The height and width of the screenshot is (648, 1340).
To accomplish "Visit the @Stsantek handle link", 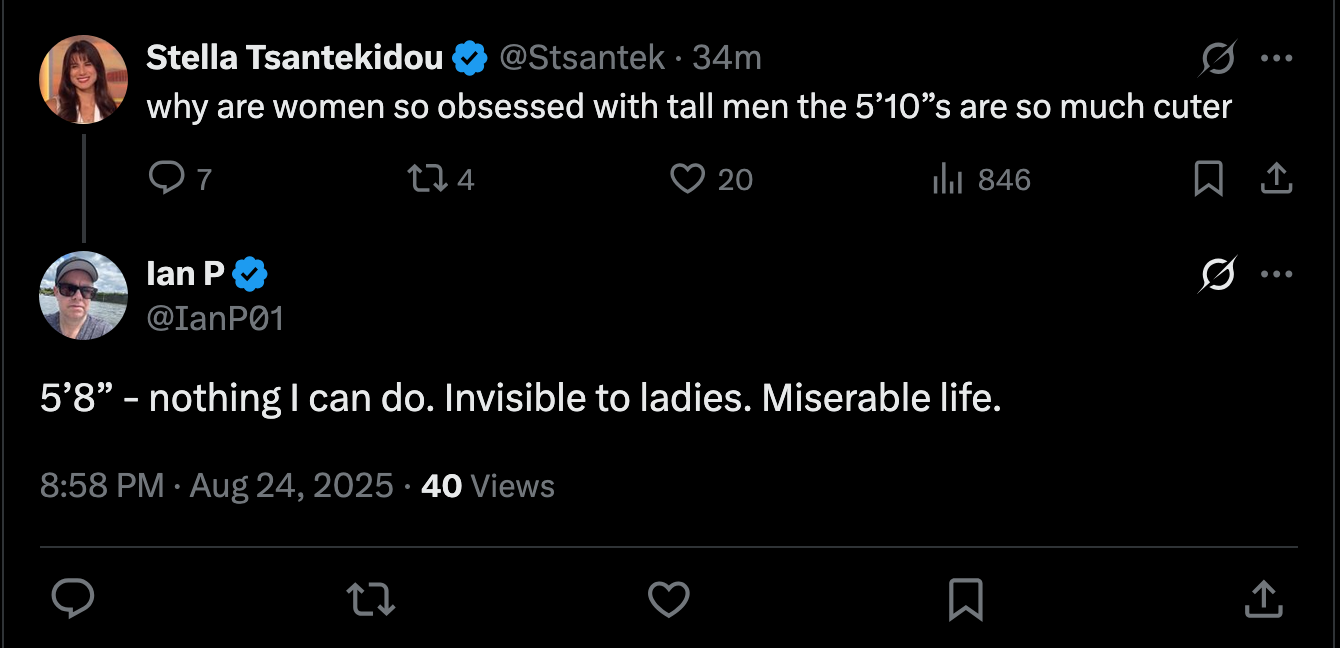I will coord(581,59).
